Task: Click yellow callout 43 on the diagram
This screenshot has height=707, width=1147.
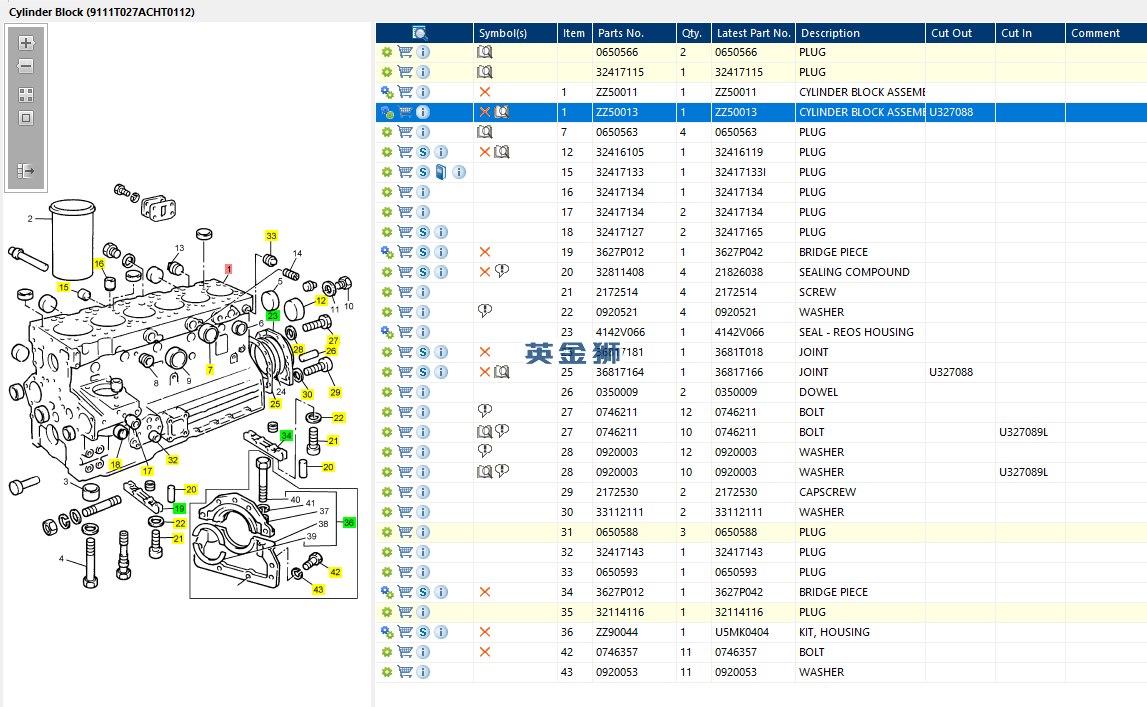Action: 318,590
